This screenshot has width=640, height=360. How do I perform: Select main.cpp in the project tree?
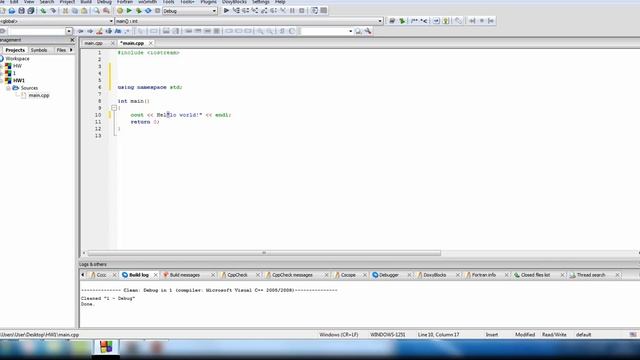(x=39, y=96)
